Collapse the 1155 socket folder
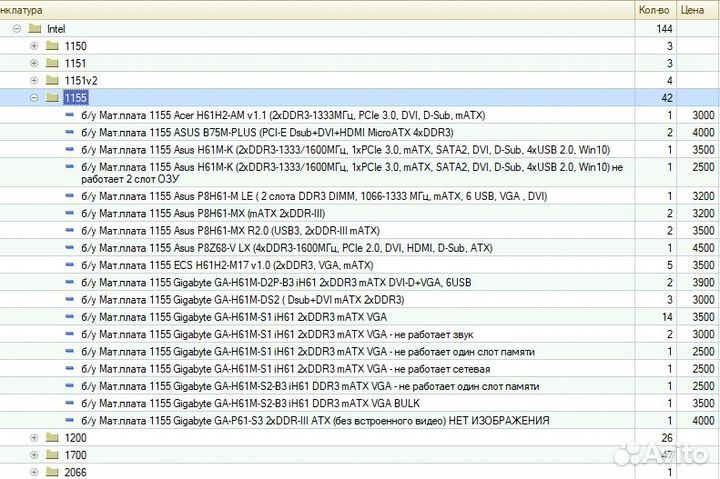Viewport: 720px width, 479px height. pos(34,98)
